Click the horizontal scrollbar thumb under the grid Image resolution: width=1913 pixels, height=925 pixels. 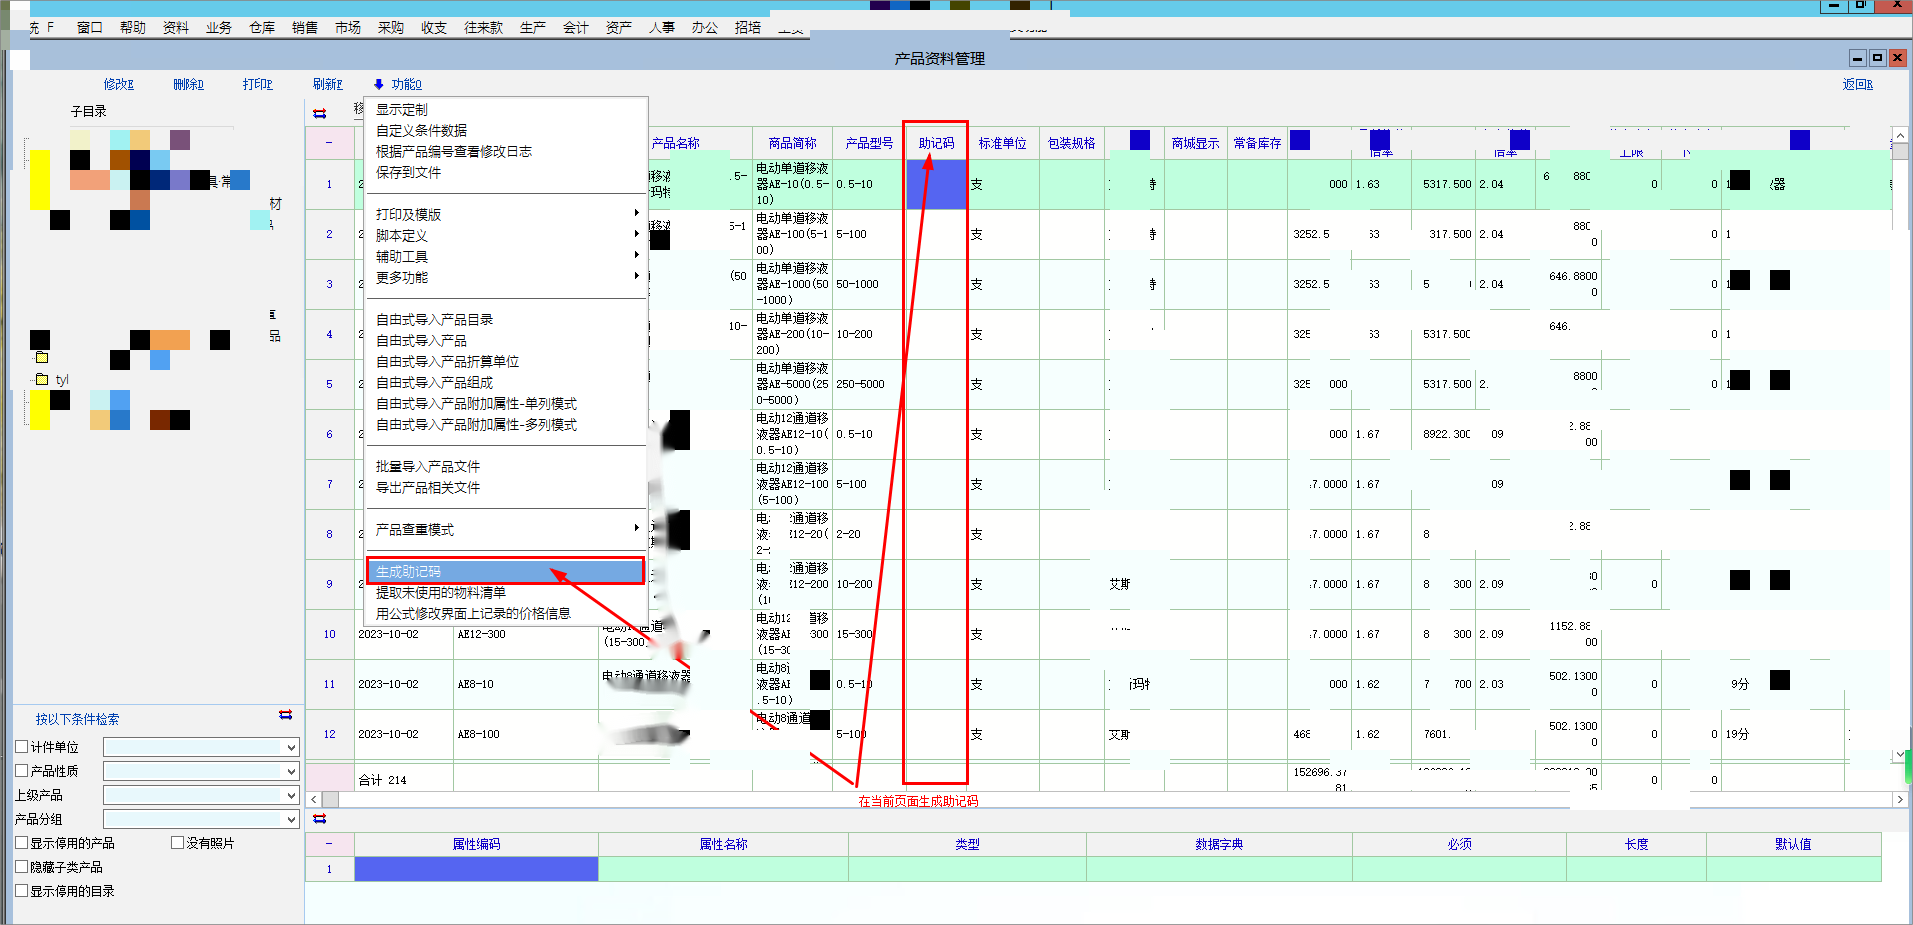(x=331, y=800)
